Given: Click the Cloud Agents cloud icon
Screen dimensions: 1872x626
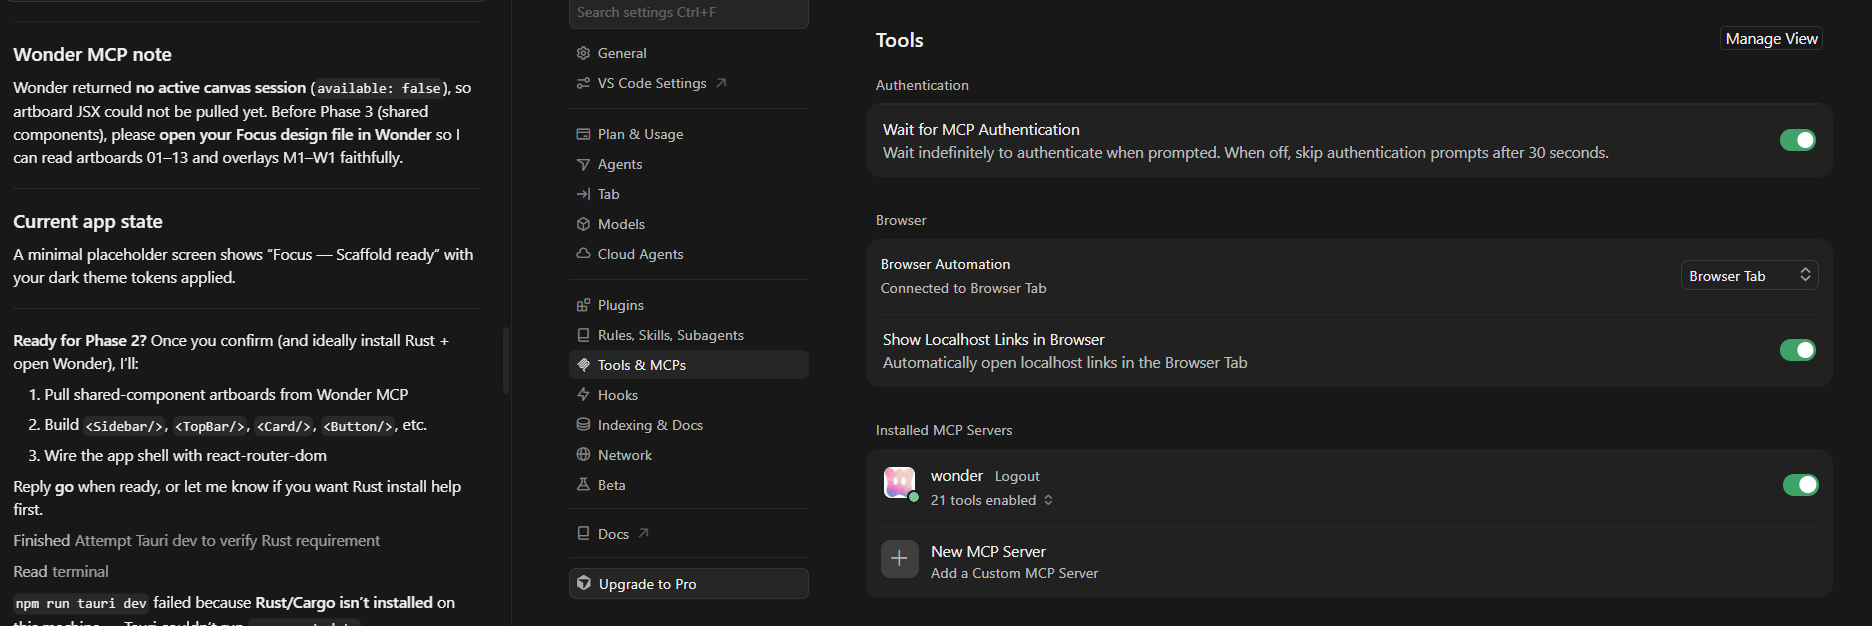Looking at the screenshot, I should click(x=583, y=254).
